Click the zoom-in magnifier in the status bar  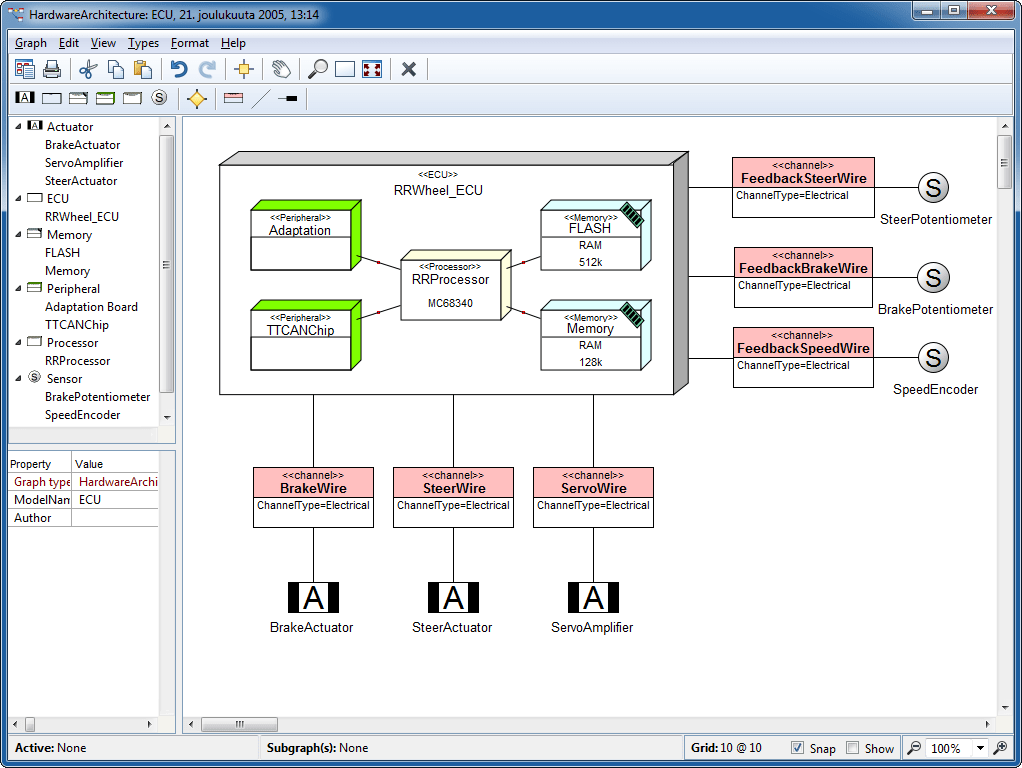pyautogui.click(x=999, y=748)
